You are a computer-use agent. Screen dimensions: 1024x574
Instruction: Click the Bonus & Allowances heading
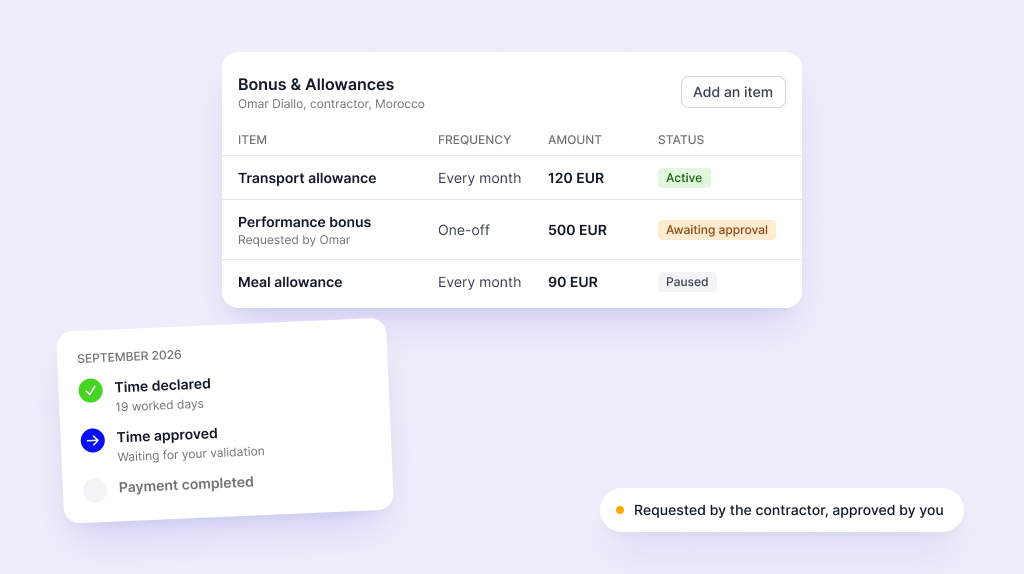(315, 84)
